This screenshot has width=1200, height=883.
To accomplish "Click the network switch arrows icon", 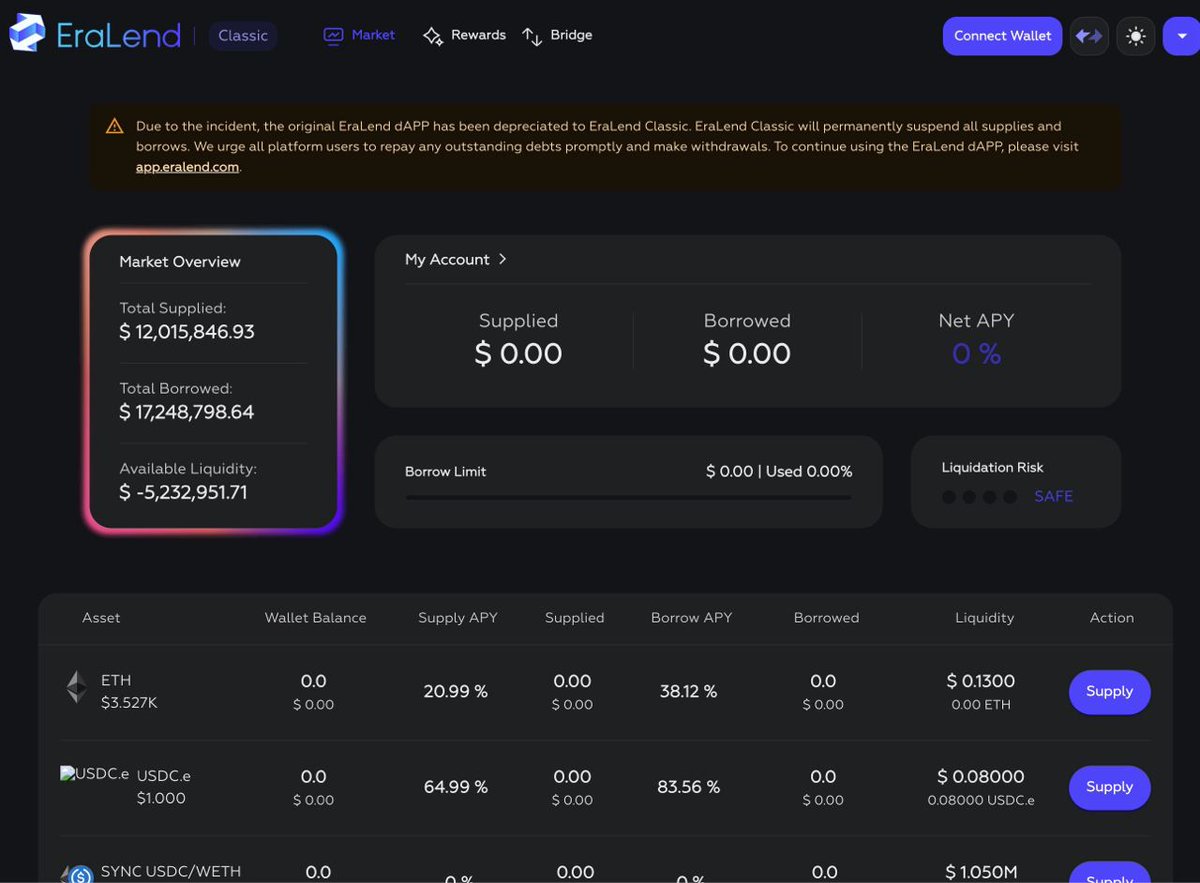I will click(1088, 36).
